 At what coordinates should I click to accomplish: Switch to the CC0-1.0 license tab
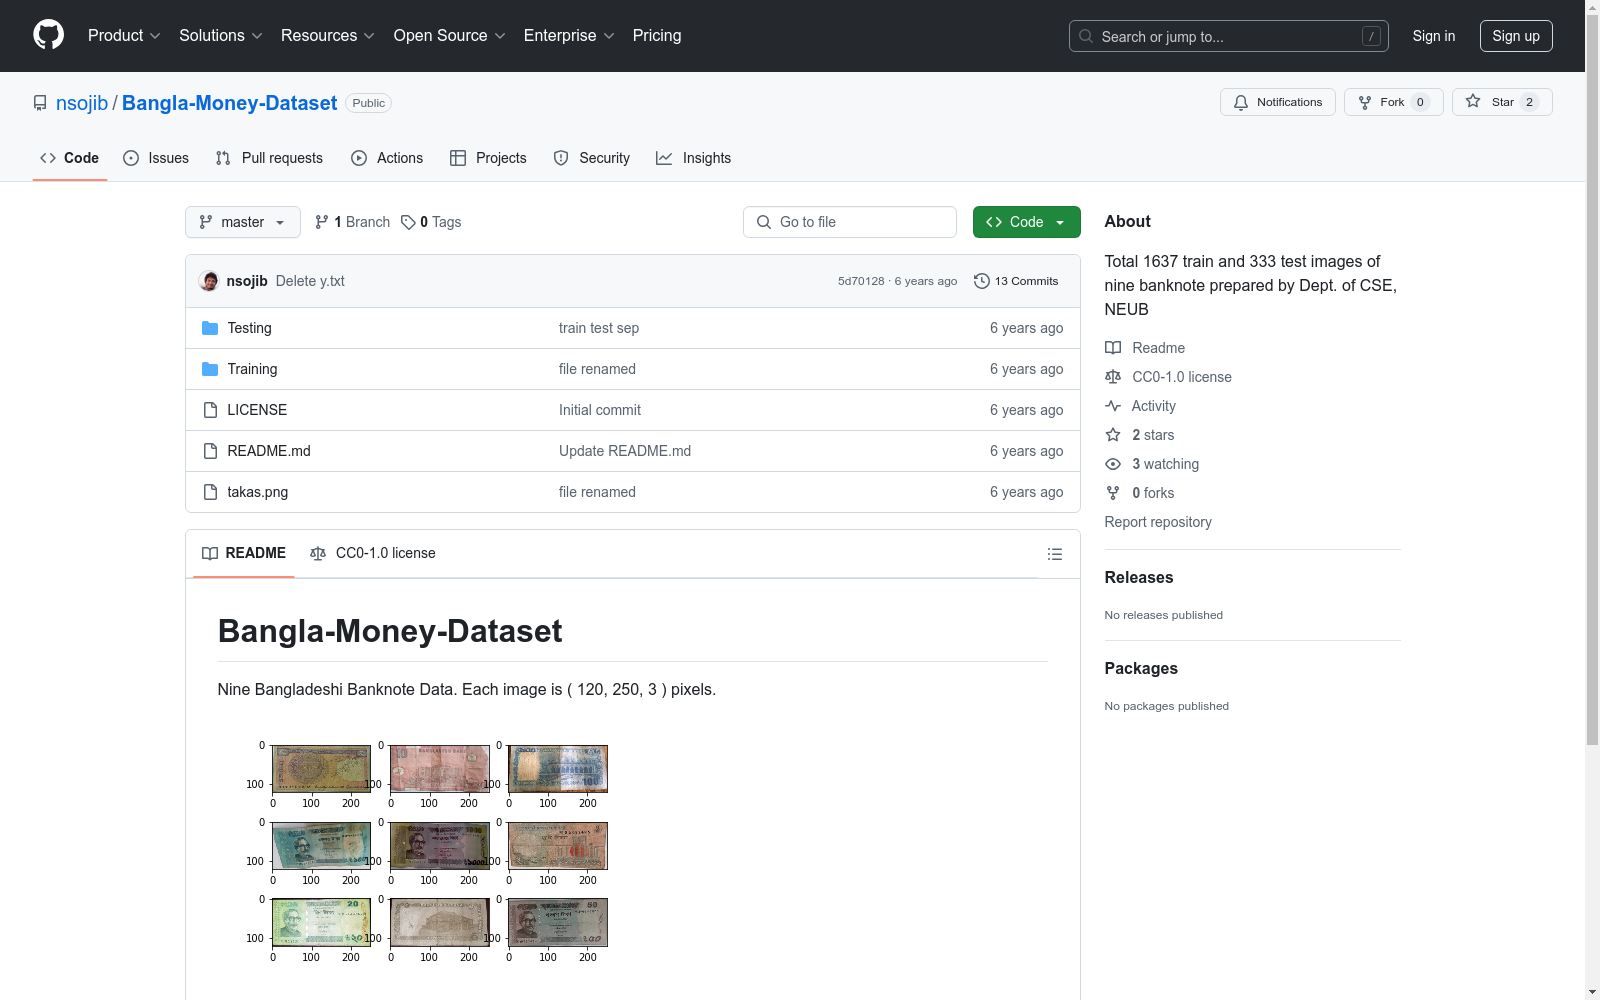point(373,553)
